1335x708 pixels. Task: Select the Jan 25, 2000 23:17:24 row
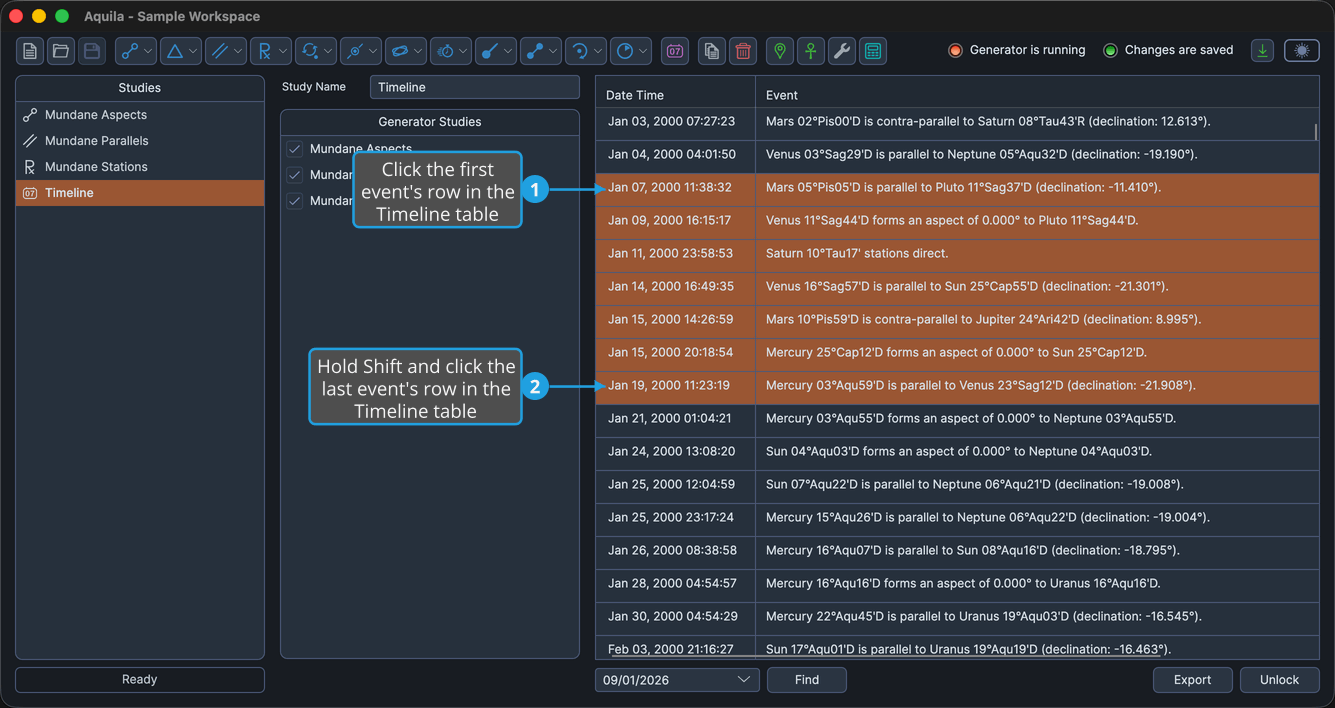pos(957,518)
